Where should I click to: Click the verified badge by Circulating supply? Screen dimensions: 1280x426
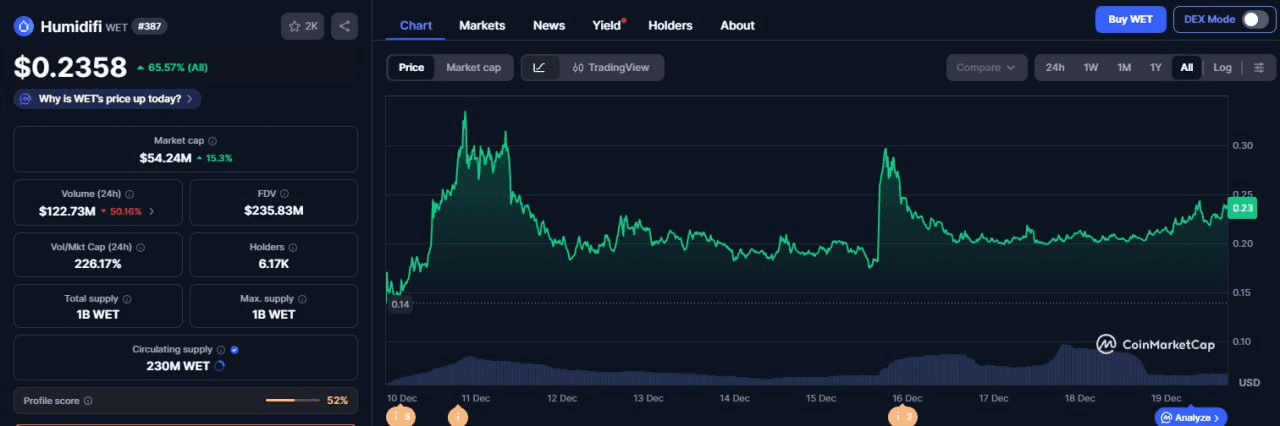(234, 350)
